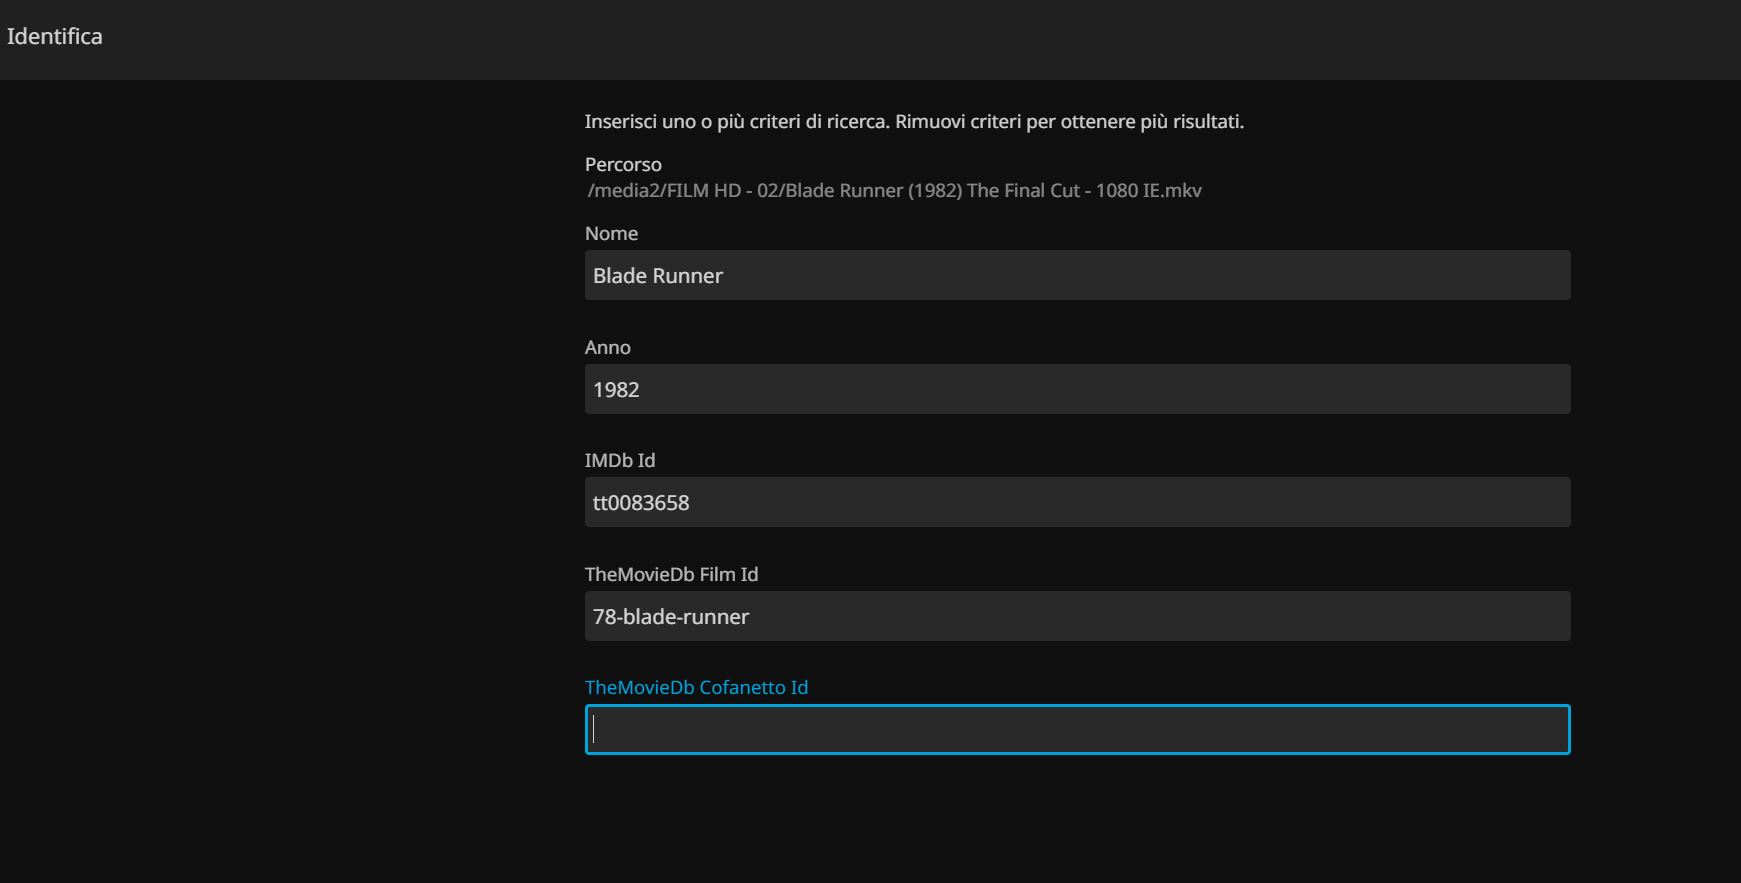This screenshot has width=1741, height=883.
Task: Place cursor on the "Blade Runner" name text
Action: (x=657, y=276)
